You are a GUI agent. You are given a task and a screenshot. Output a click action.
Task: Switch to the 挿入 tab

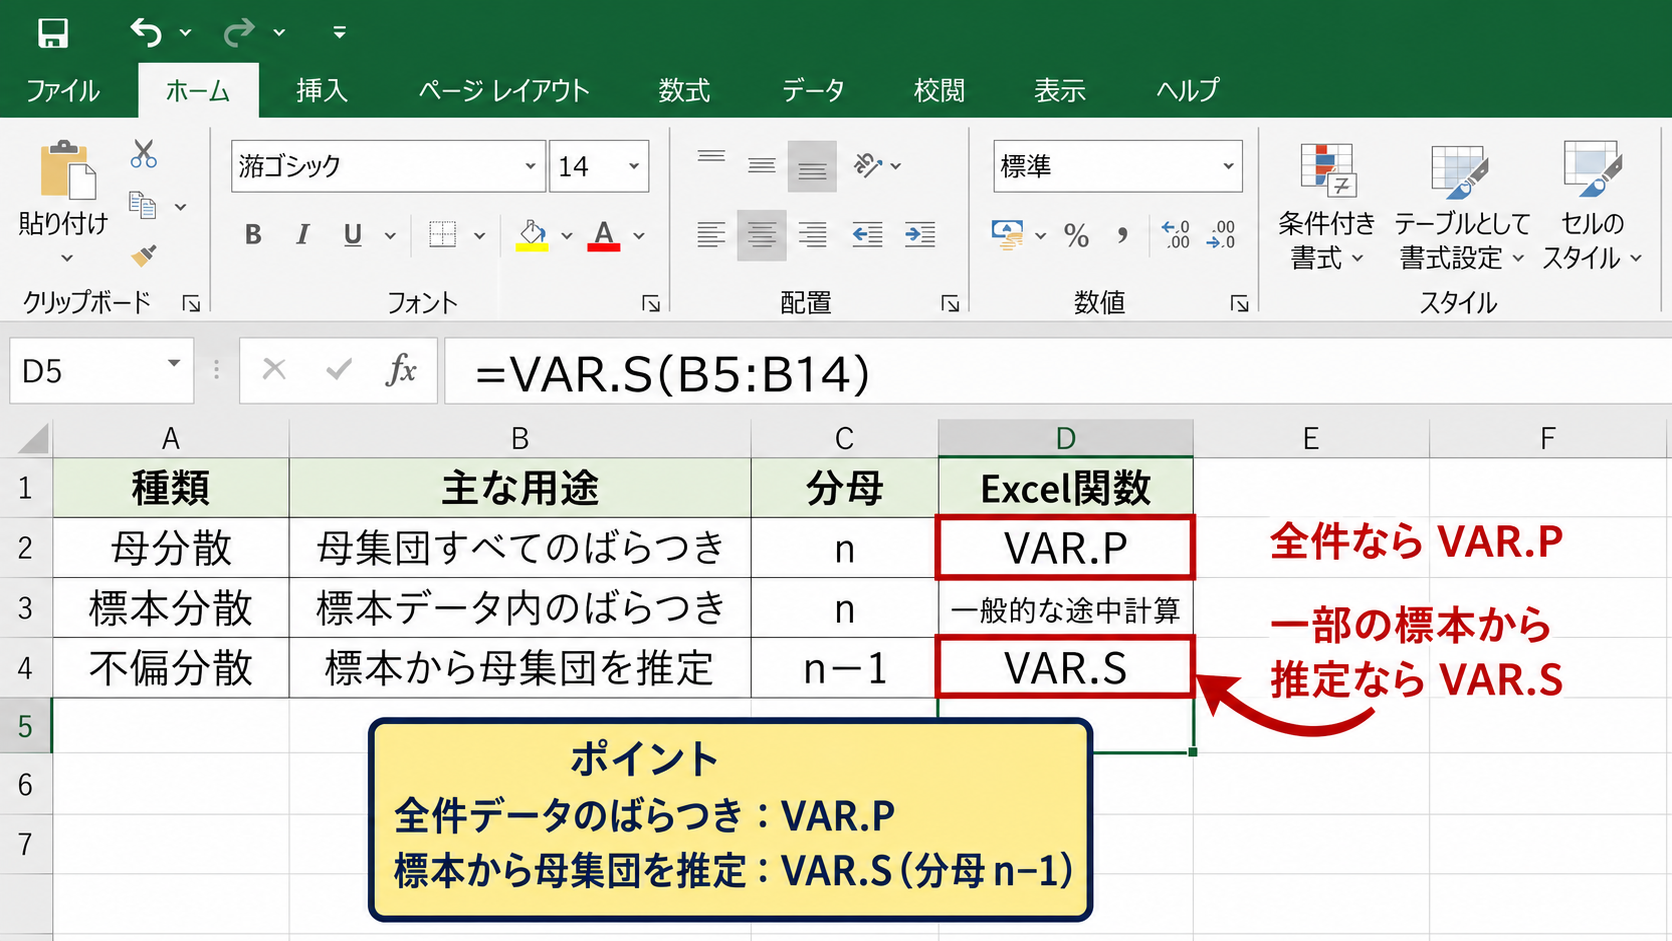pos(322,91)
